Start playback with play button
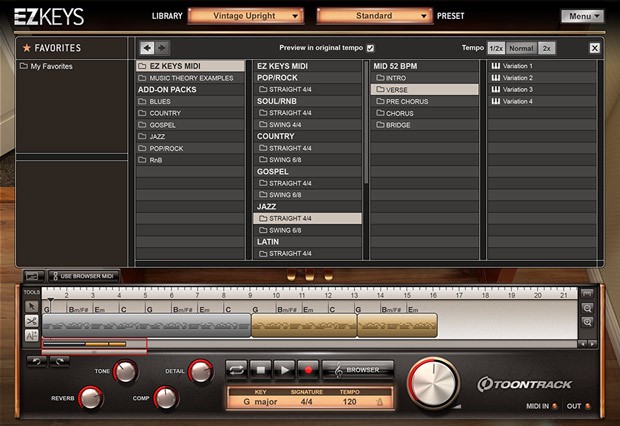The width and height of the screenshot is (620, 426). (284, 370)
